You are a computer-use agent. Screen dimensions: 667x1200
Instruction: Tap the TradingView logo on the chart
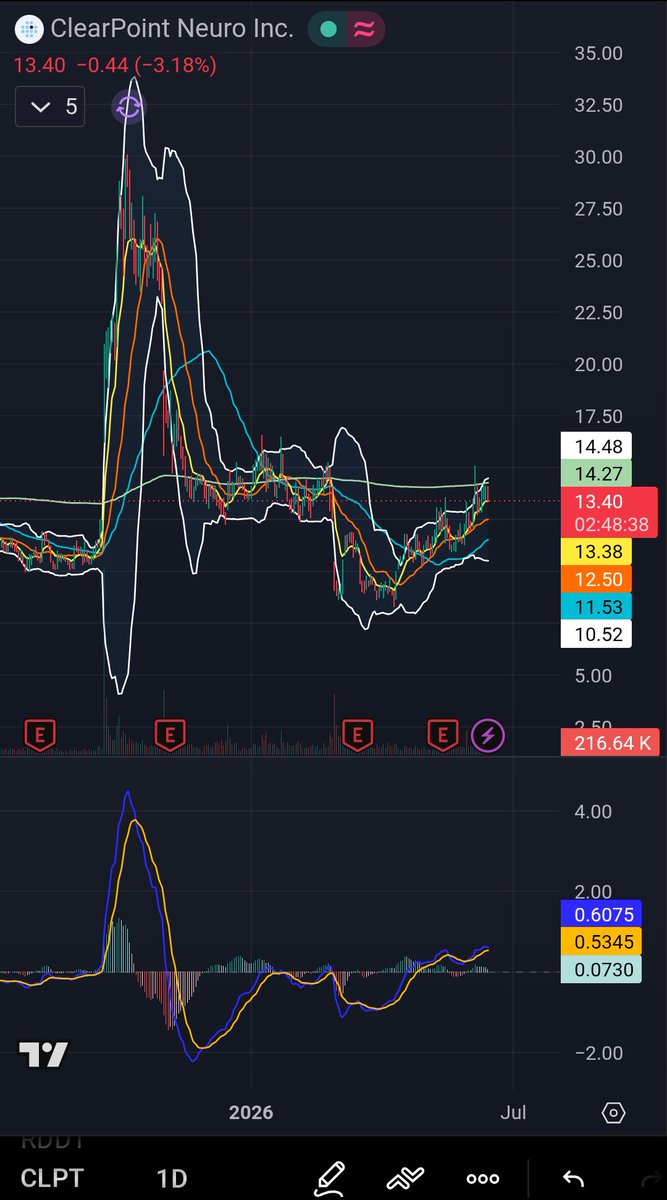click(x=44, y=1054)
